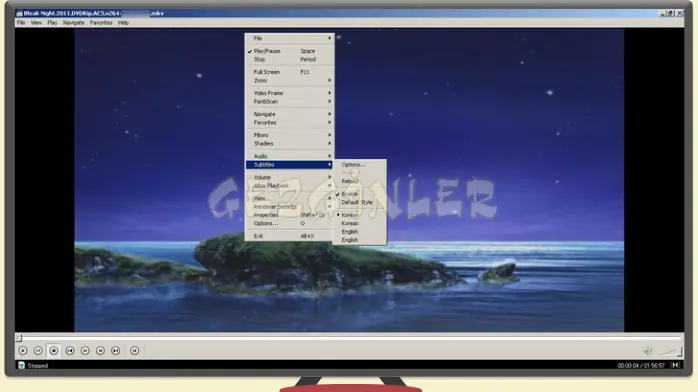This screenshot has width=698, height=392.
Task: Click the player icon in the title bar
Action: [19, 13]
